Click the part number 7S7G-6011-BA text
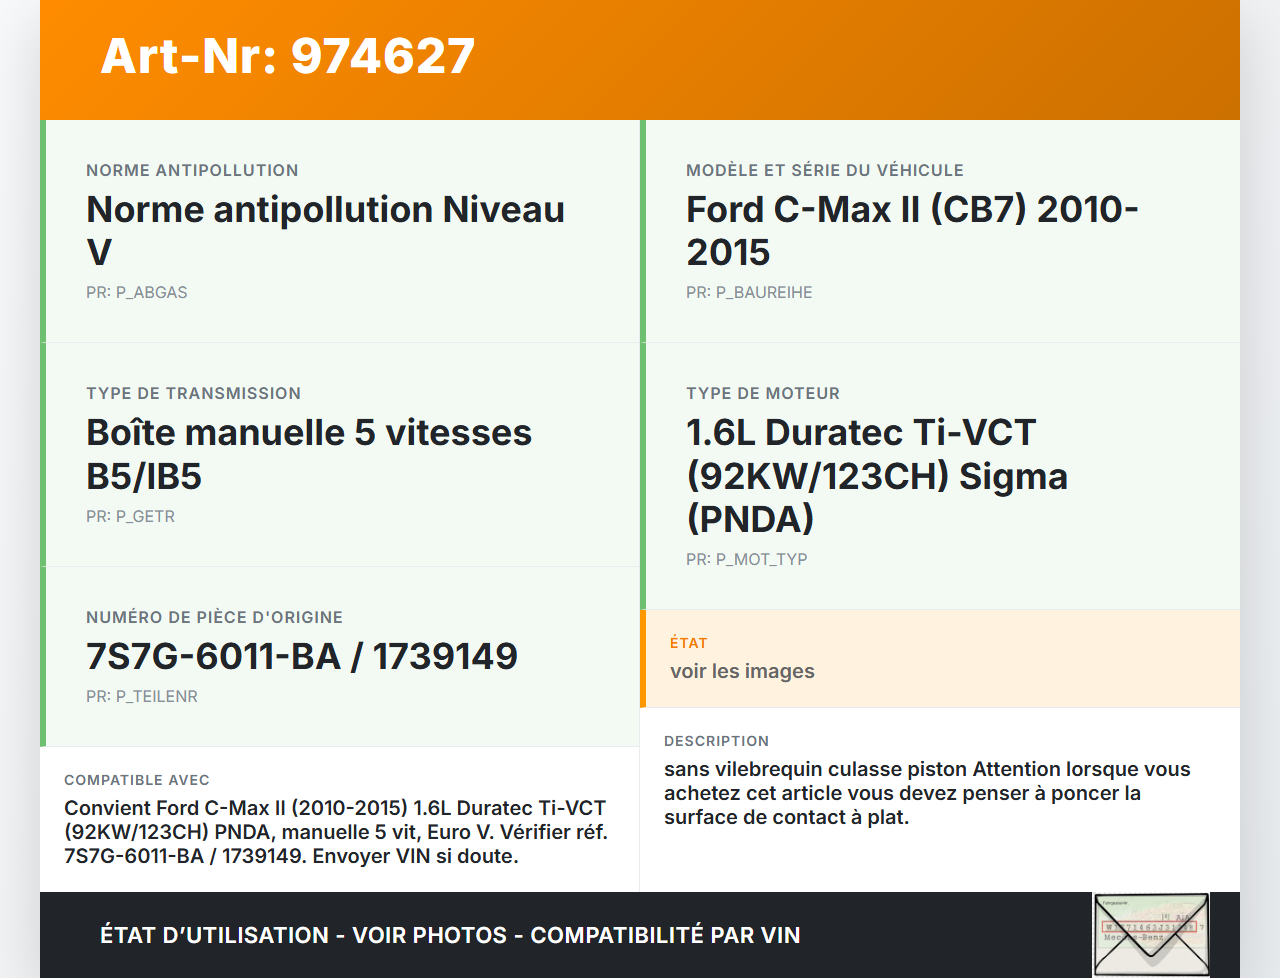 [302, 657]
